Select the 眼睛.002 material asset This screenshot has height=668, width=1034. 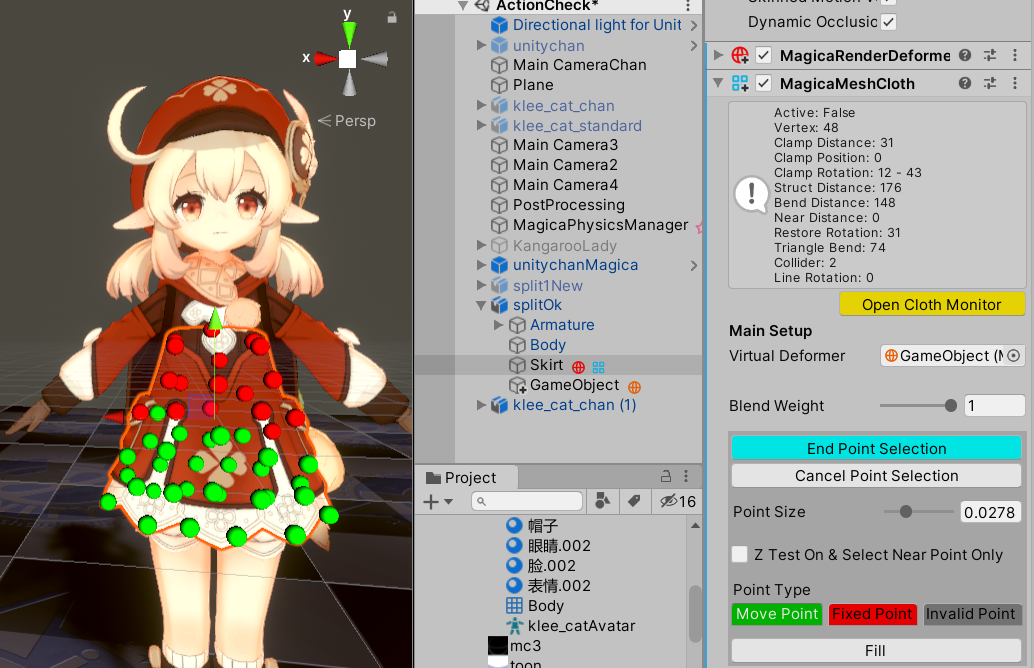point(559,546)
